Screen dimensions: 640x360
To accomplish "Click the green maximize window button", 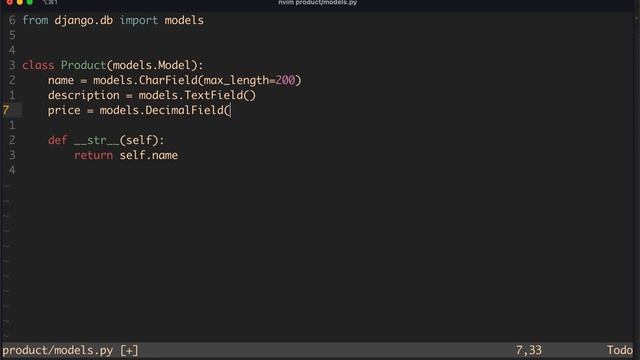I will (x=30, y=2).
